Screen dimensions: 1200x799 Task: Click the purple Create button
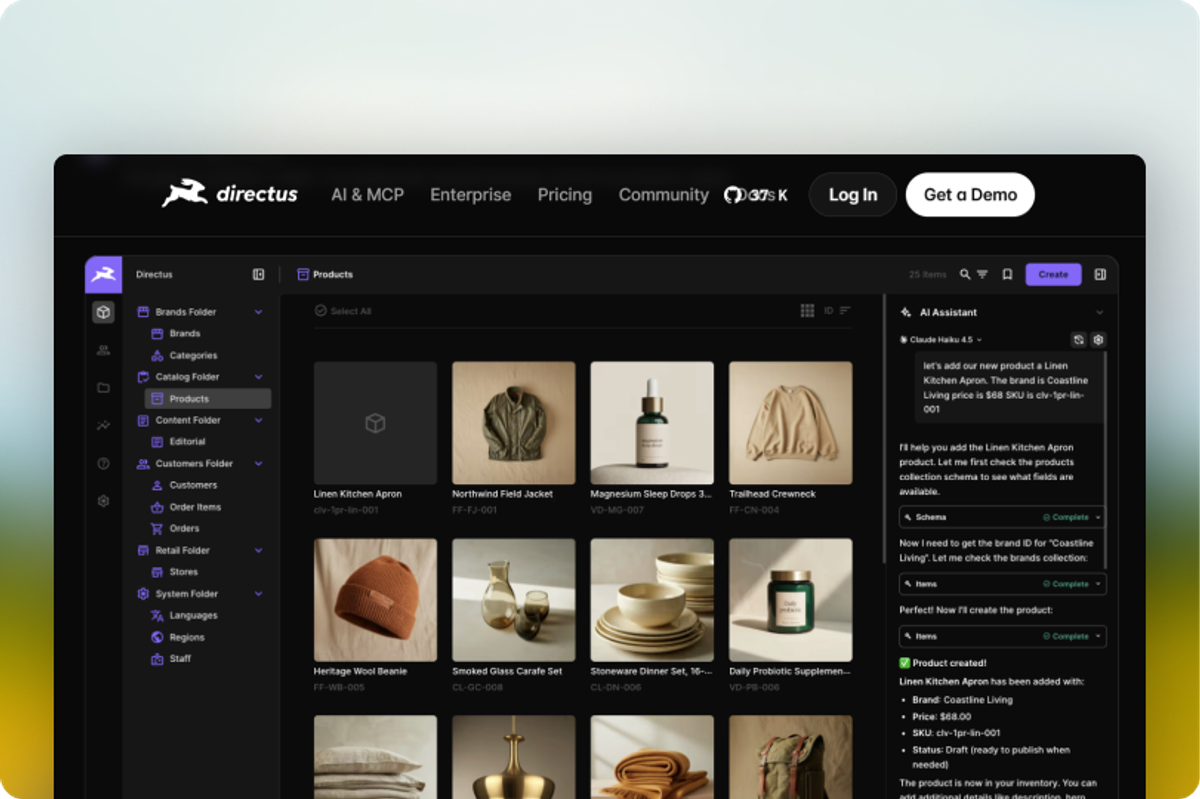pos(1053,274)
